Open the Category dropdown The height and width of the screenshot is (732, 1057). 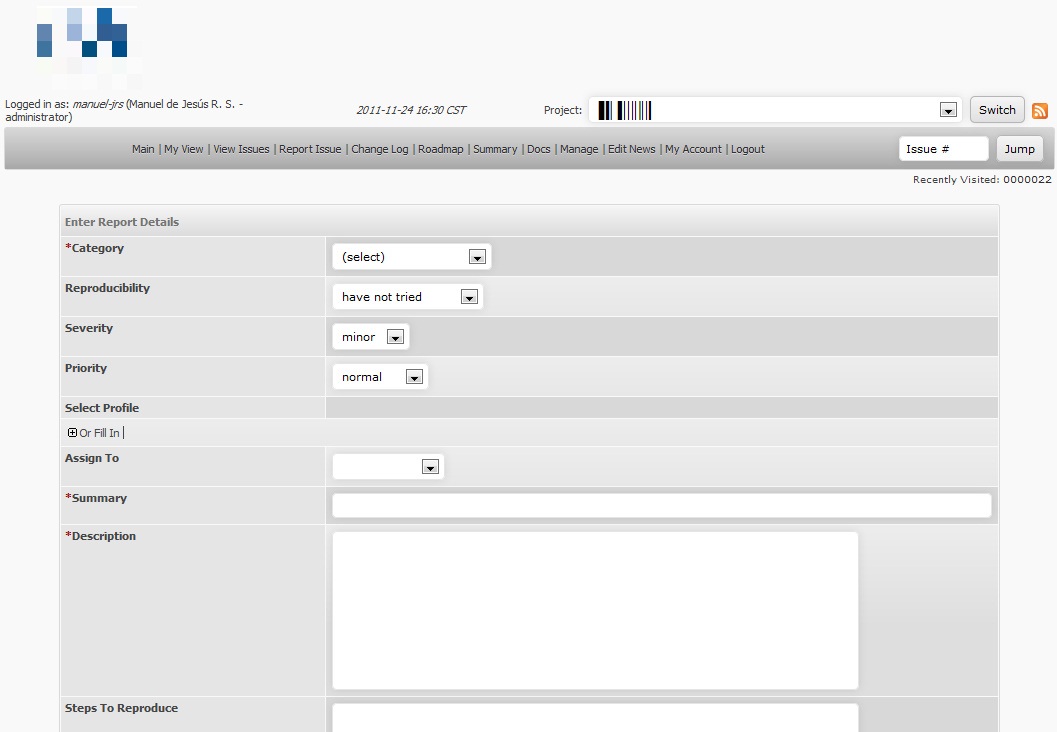pyautogui.click(x=411, y=257)
